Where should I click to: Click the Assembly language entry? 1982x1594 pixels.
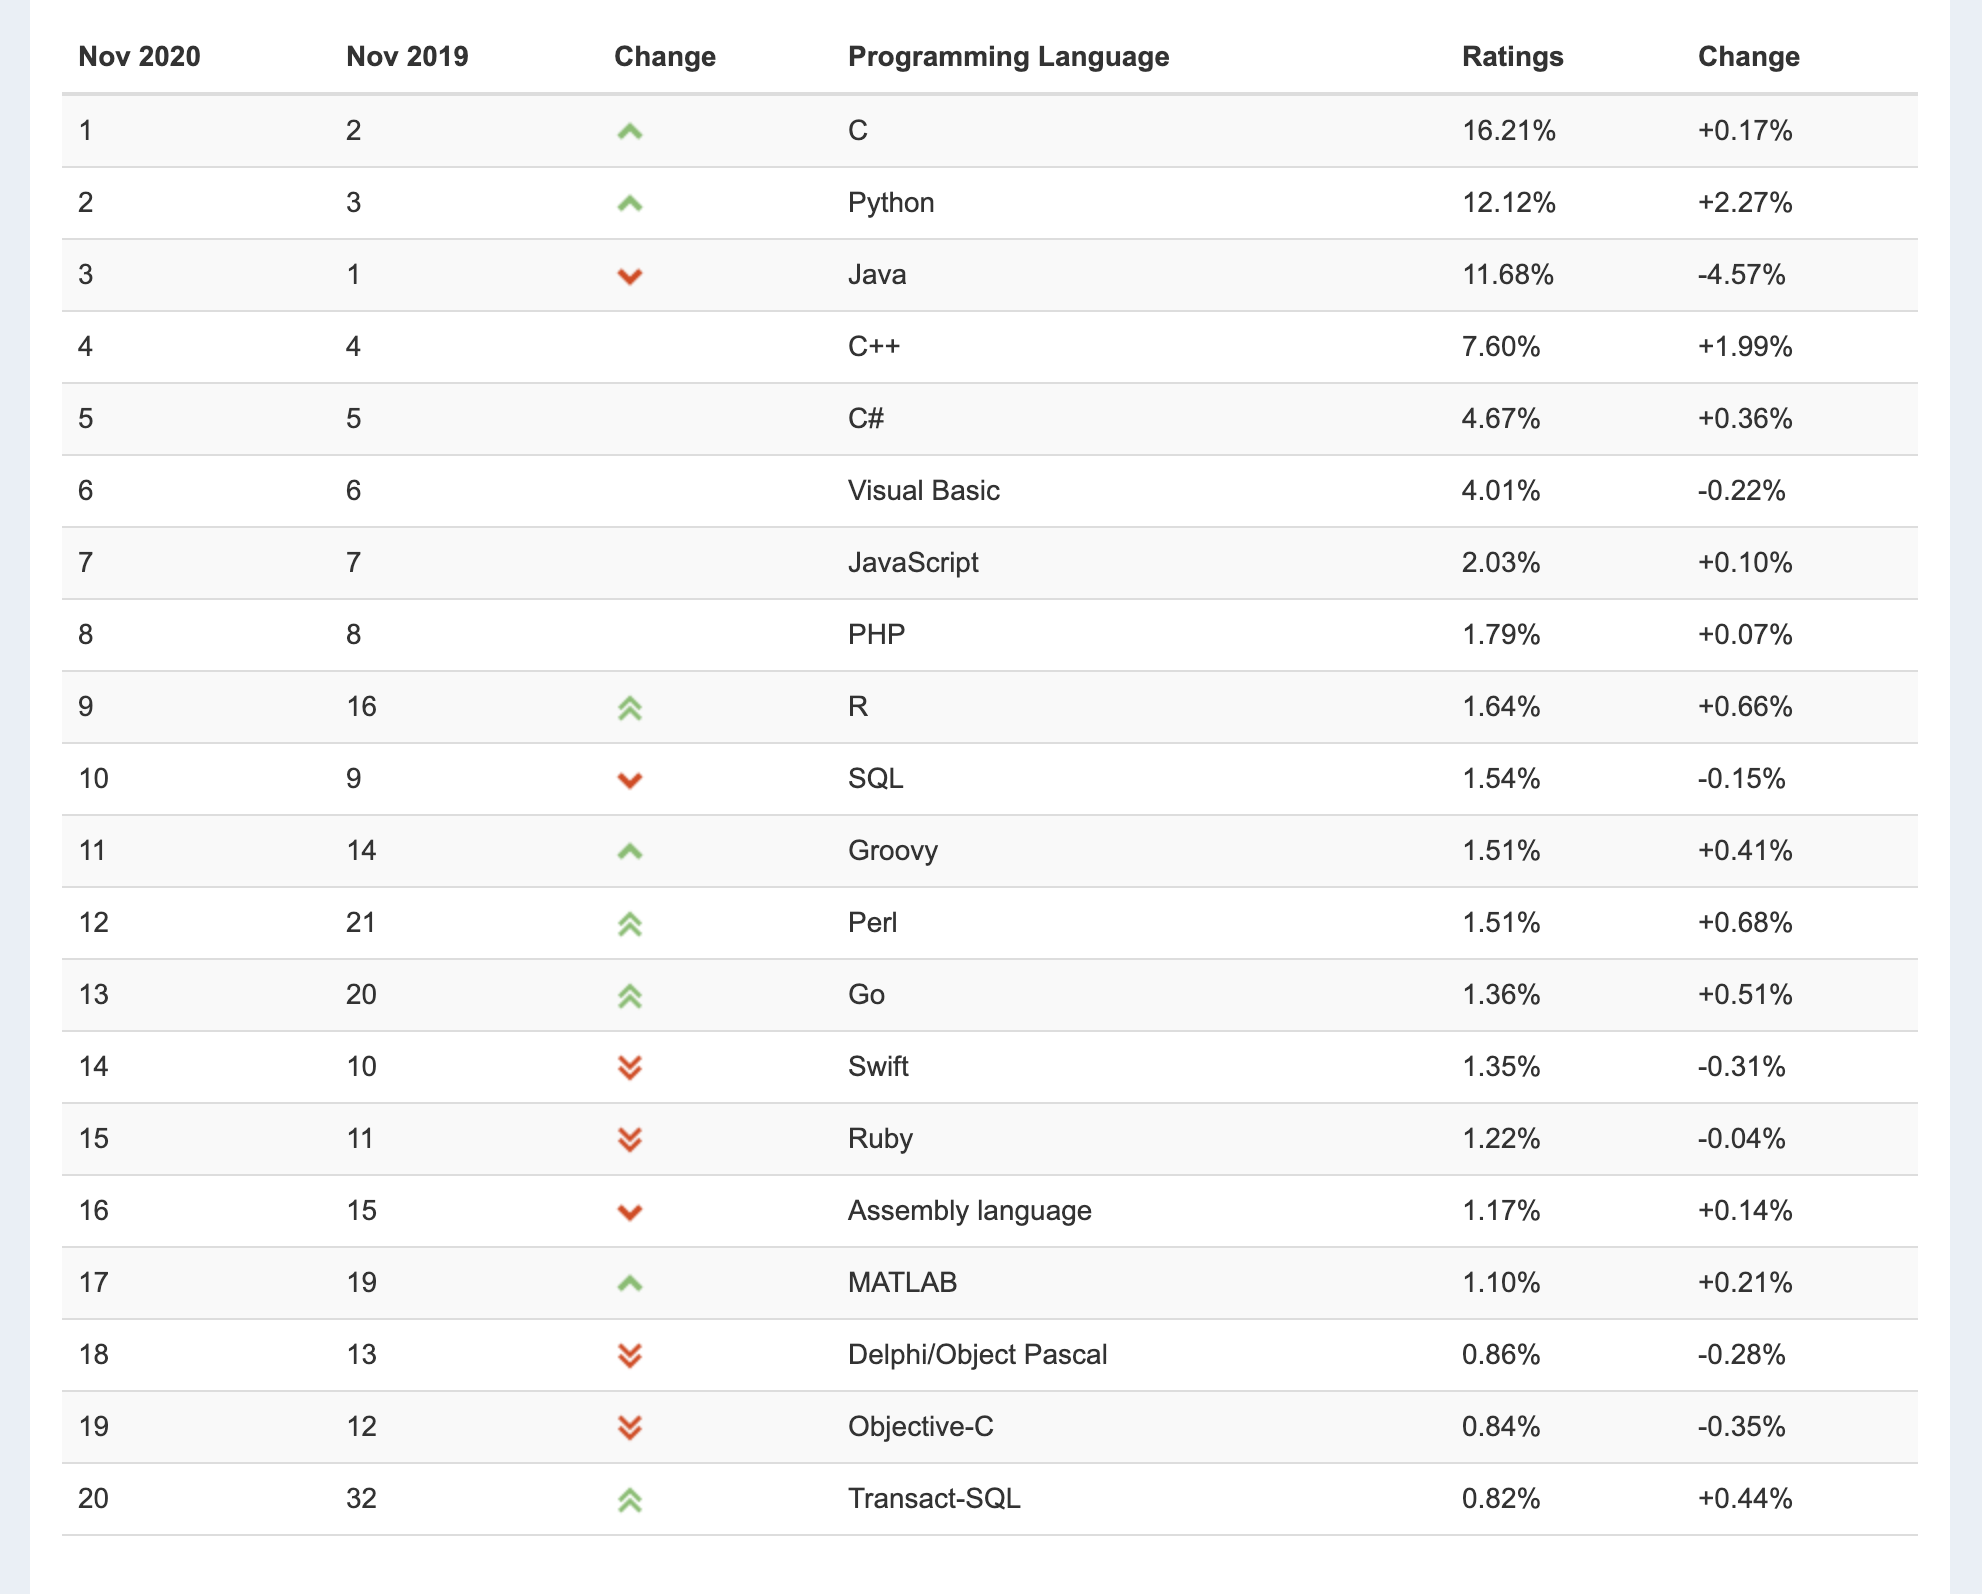969,1210
